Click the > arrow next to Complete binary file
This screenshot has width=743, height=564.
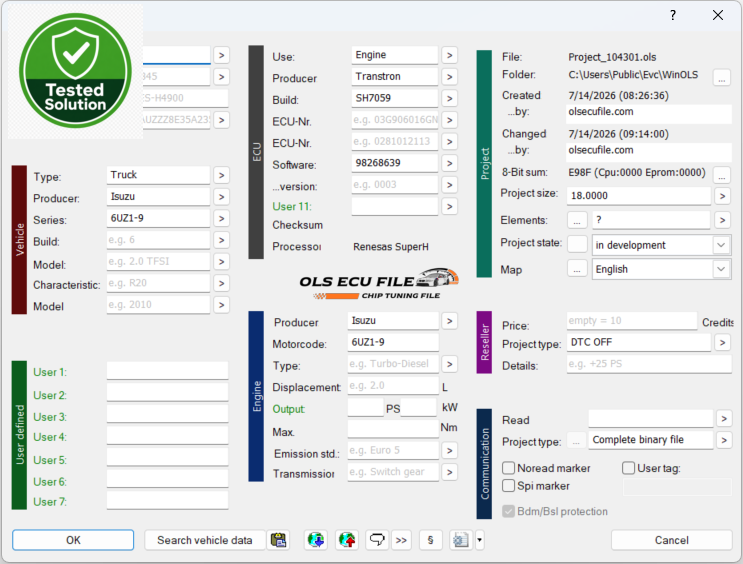click(724, 440)
